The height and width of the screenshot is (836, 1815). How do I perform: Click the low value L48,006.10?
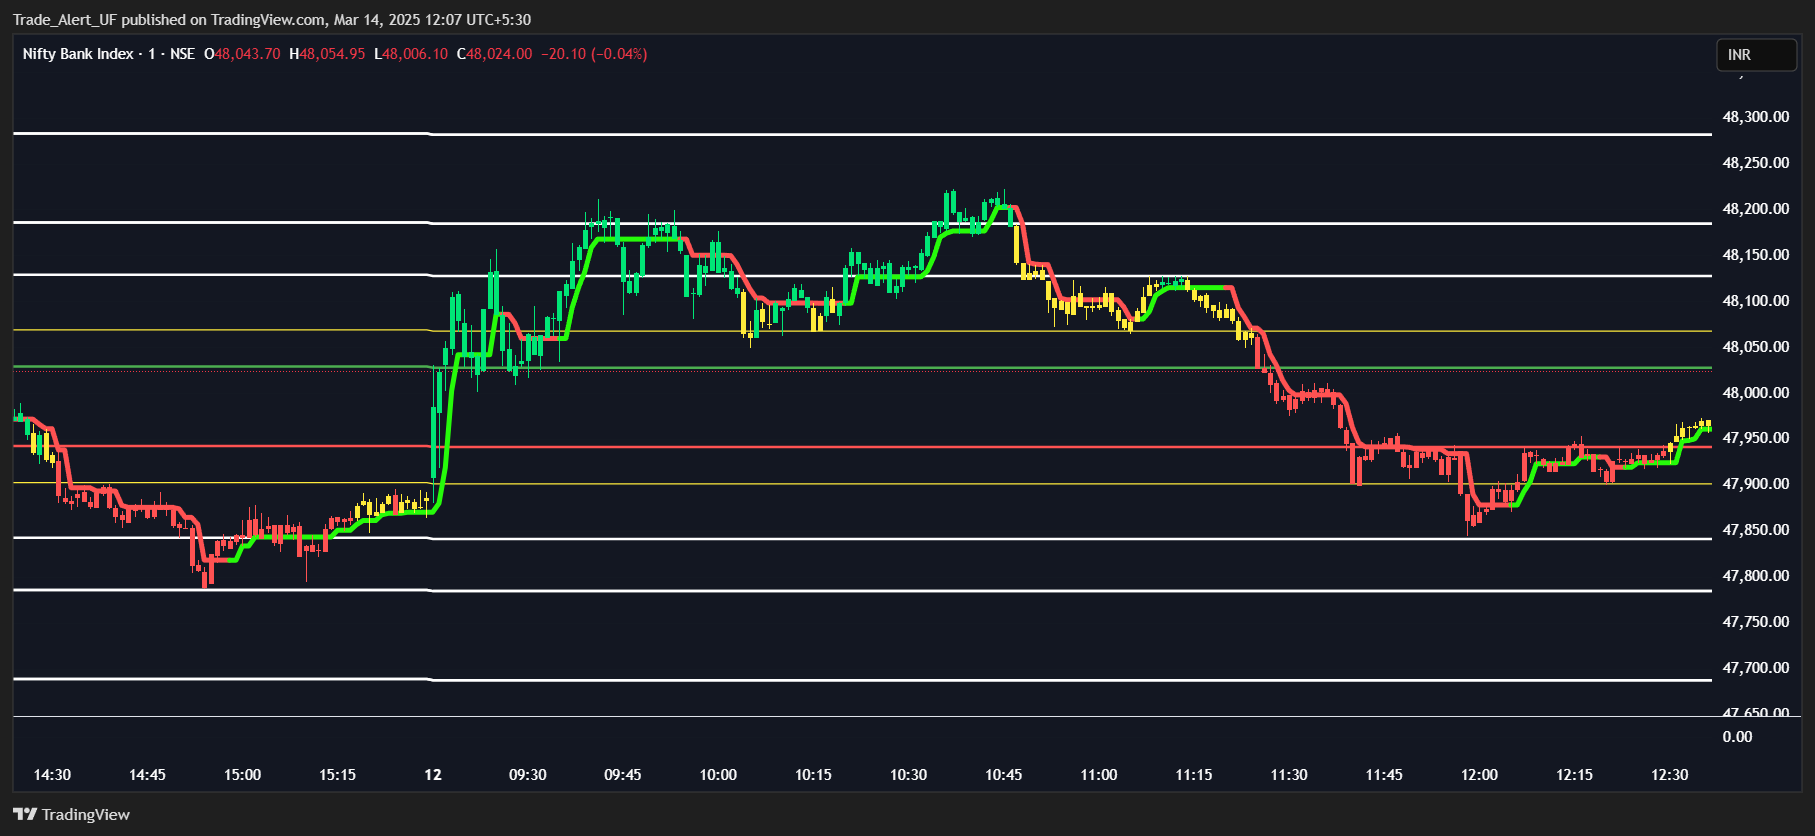(x=411, y=54)
